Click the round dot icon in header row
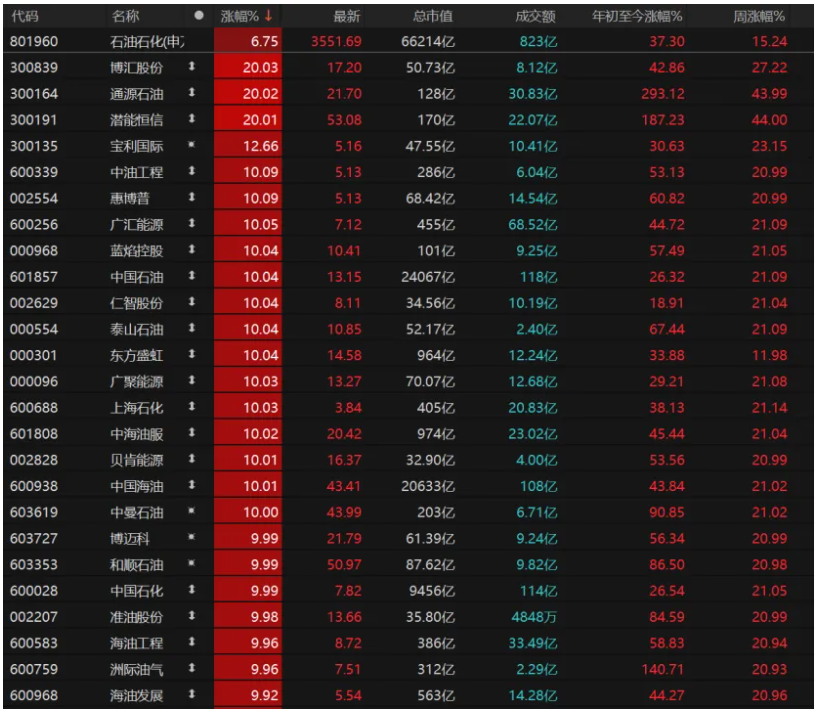This screenshot has width=817, height=715. [198, 16]
